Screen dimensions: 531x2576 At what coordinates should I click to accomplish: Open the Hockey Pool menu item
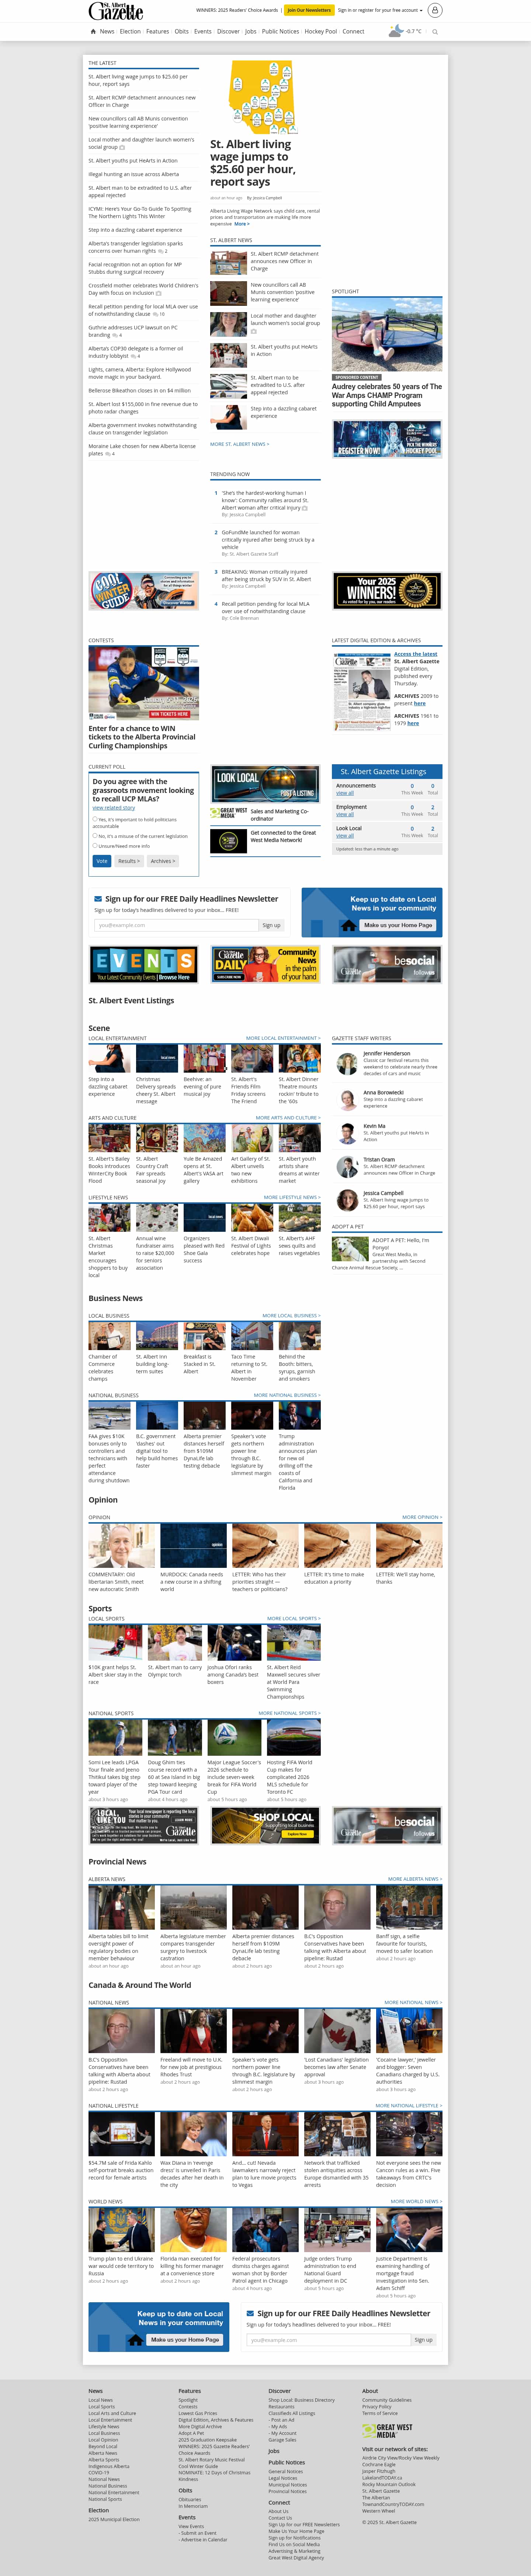(321, 31)
